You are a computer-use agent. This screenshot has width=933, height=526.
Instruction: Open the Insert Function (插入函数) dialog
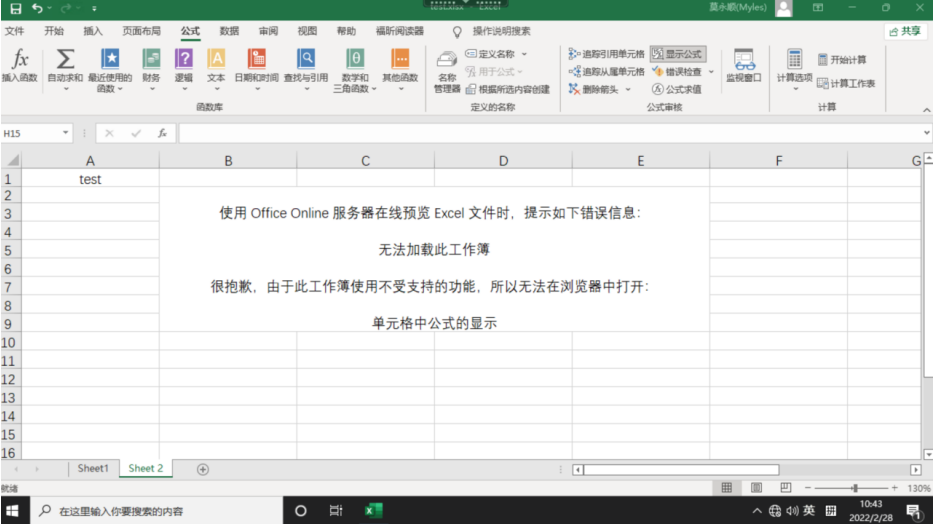[x=20, y=65]
